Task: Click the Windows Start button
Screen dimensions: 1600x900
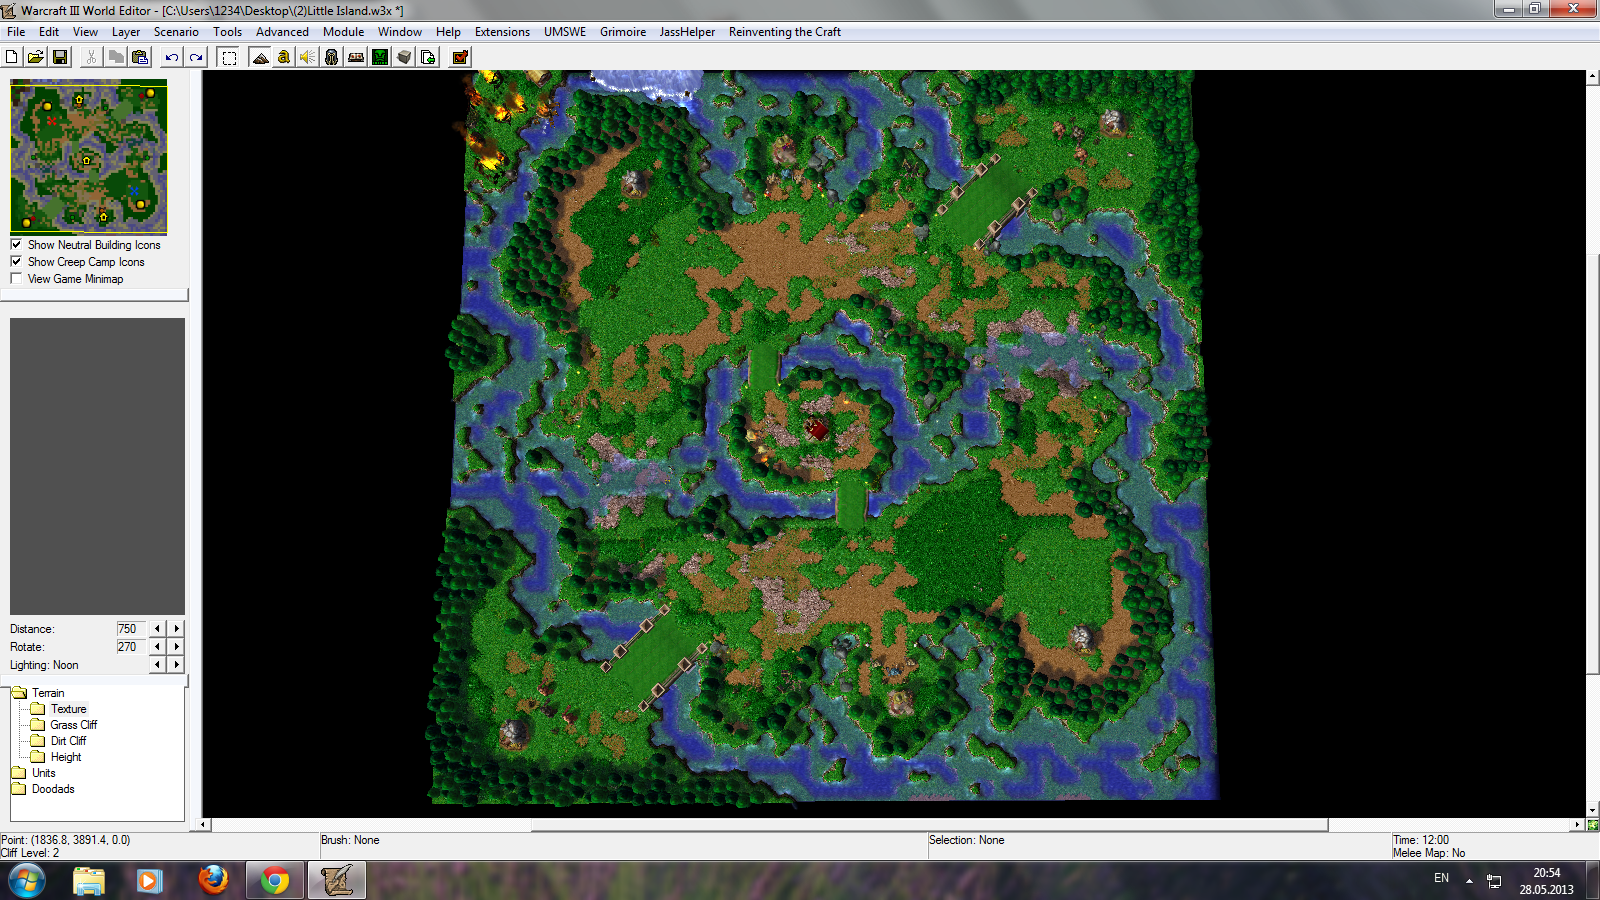Action: (x=27, y=881)
